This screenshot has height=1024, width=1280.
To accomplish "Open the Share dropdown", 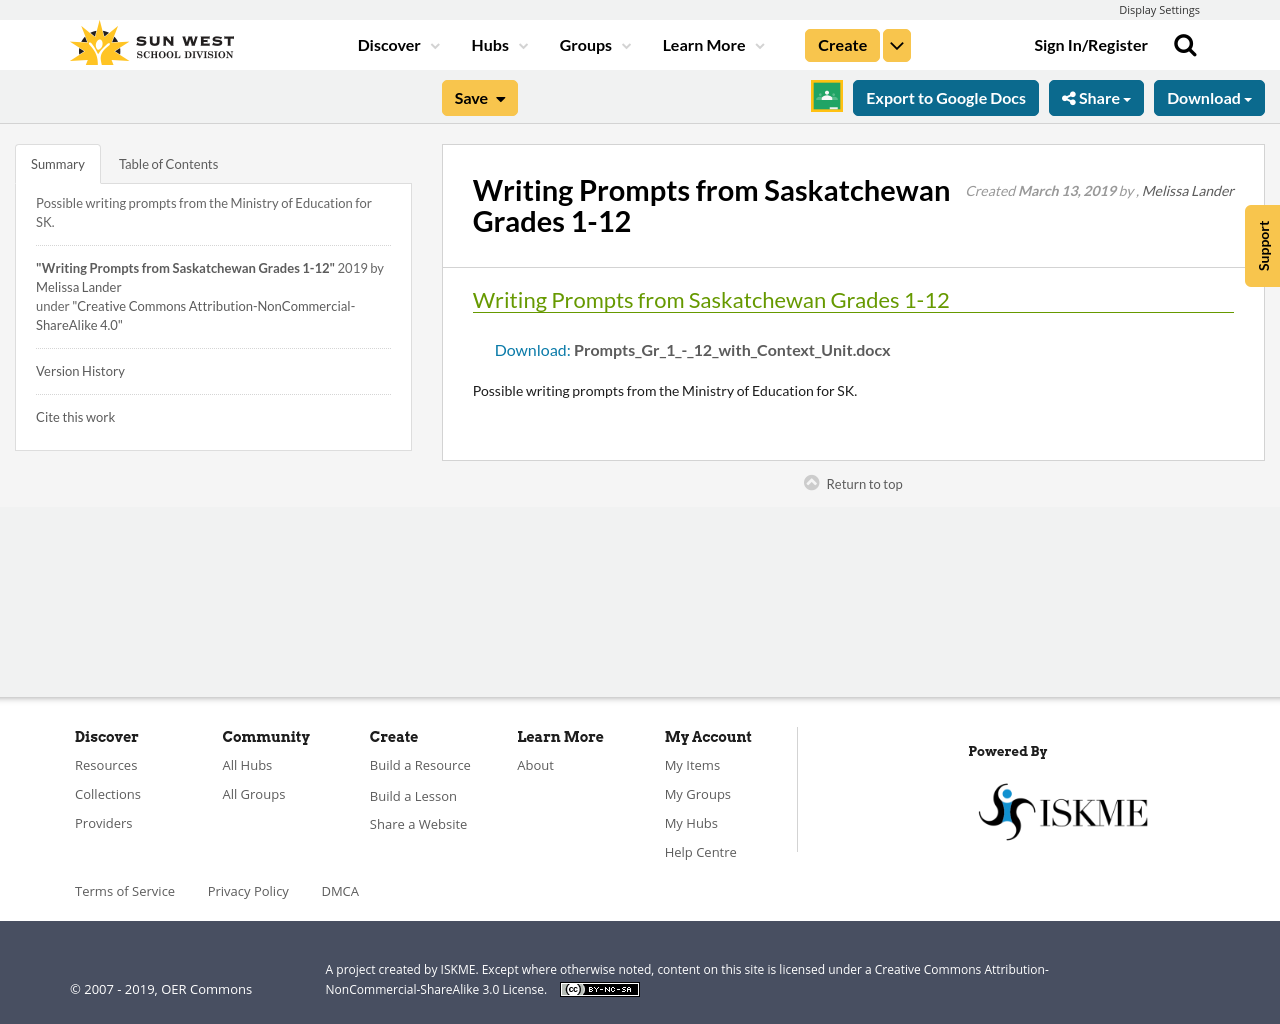I will point(1096,96).
